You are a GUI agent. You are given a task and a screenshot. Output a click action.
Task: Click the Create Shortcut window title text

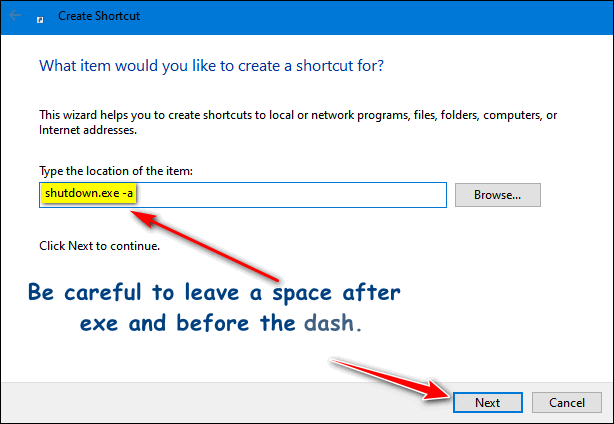(99, 16)
